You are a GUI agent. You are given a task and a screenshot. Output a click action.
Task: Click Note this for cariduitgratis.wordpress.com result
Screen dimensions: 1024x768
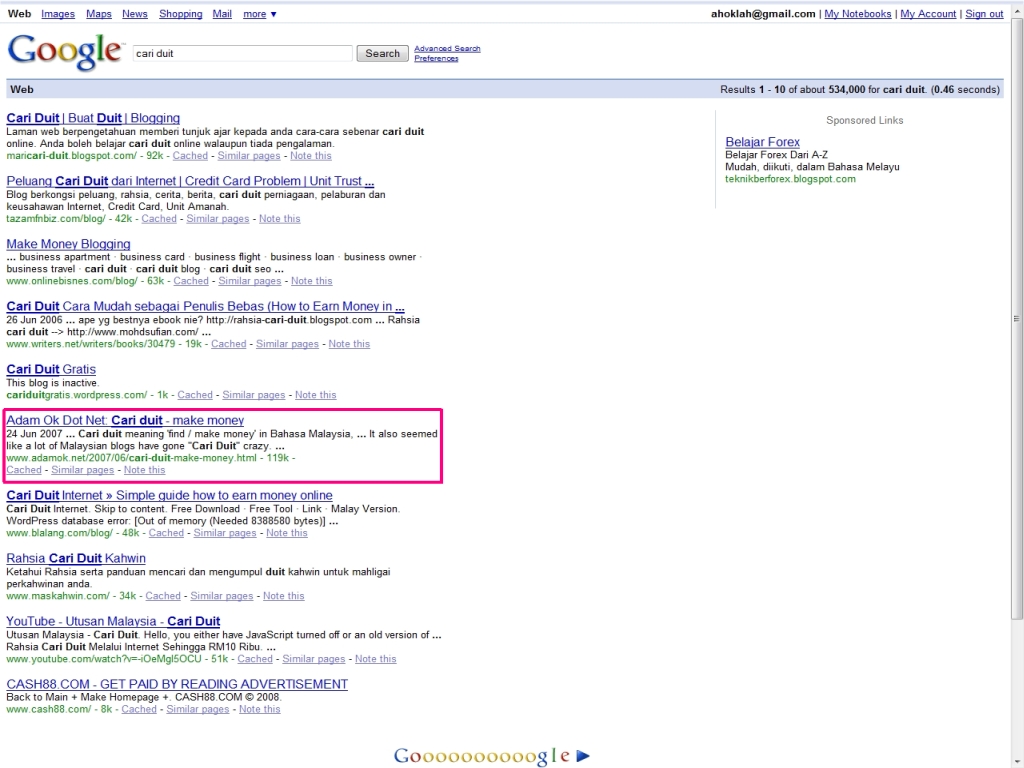(x=315, y=395)
